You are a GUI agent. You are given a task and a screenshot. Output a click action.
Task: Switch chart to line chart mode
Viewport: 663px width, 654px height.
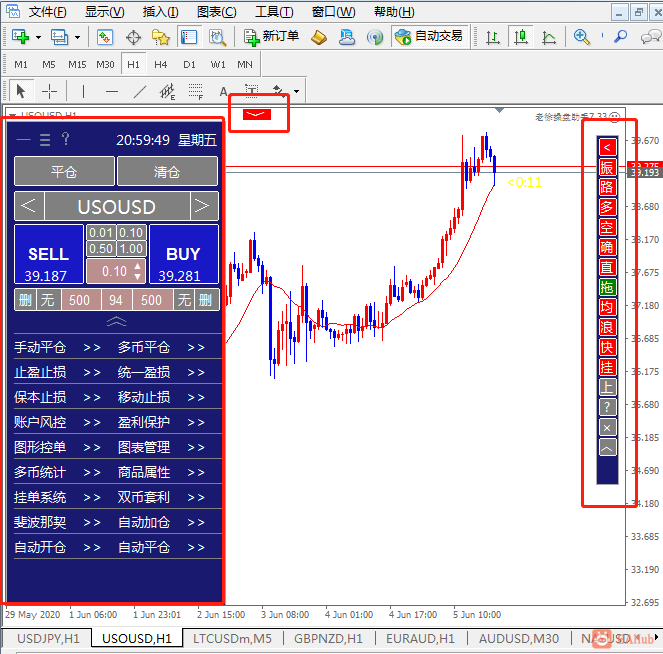(549, 38)
